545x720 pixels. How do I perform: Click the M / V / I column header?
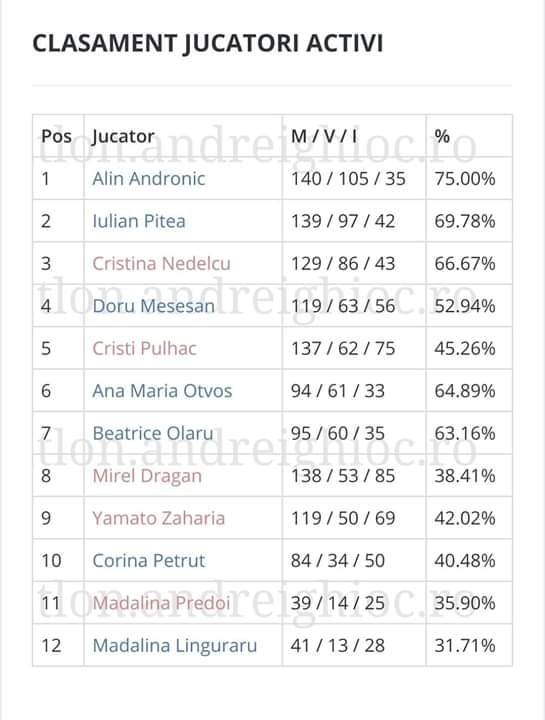[324, 136]
